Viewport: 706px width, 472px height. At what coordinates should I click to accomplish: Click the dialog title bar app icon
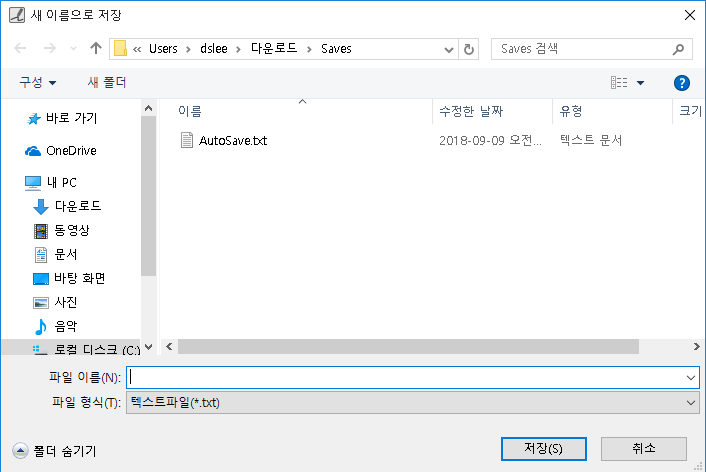(x=17, y=15)
